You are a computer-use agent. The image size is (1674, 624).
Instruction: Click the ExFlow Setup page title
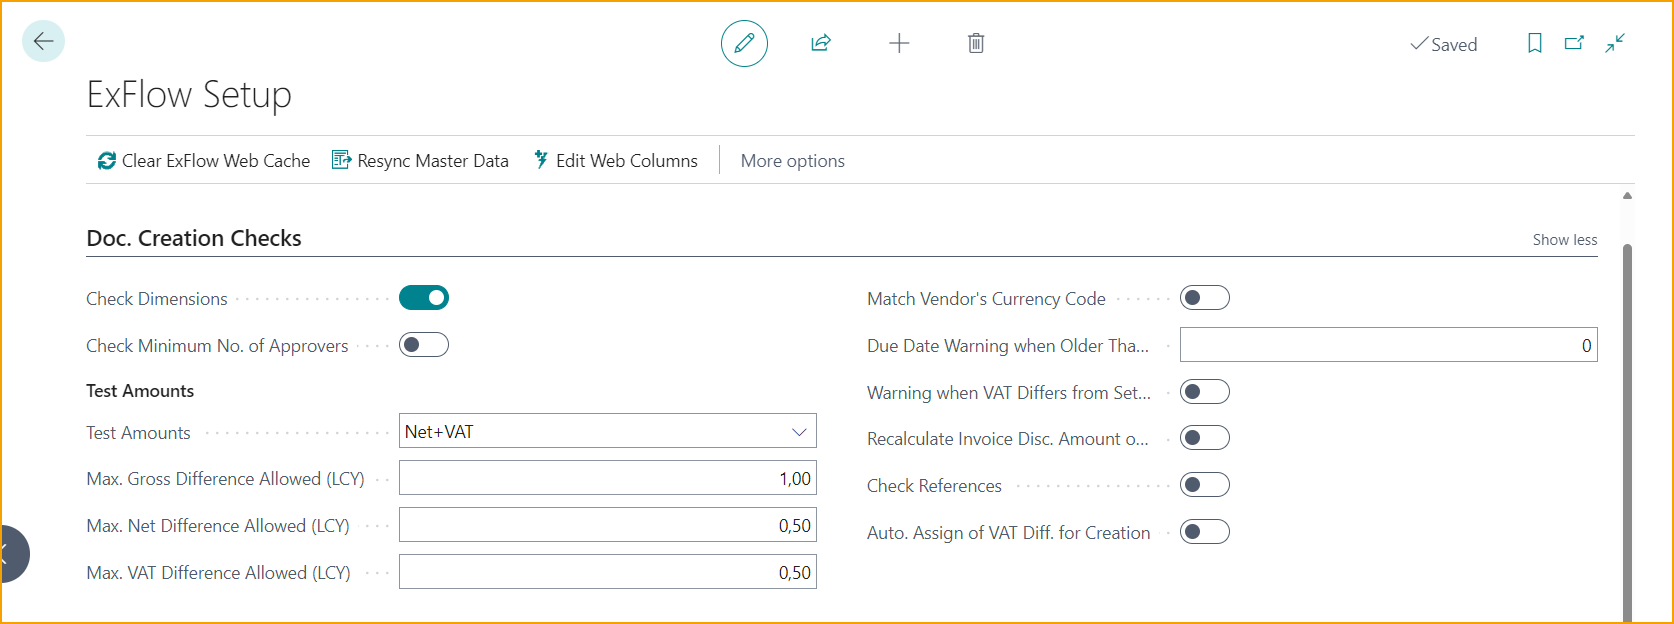(189, 95)
